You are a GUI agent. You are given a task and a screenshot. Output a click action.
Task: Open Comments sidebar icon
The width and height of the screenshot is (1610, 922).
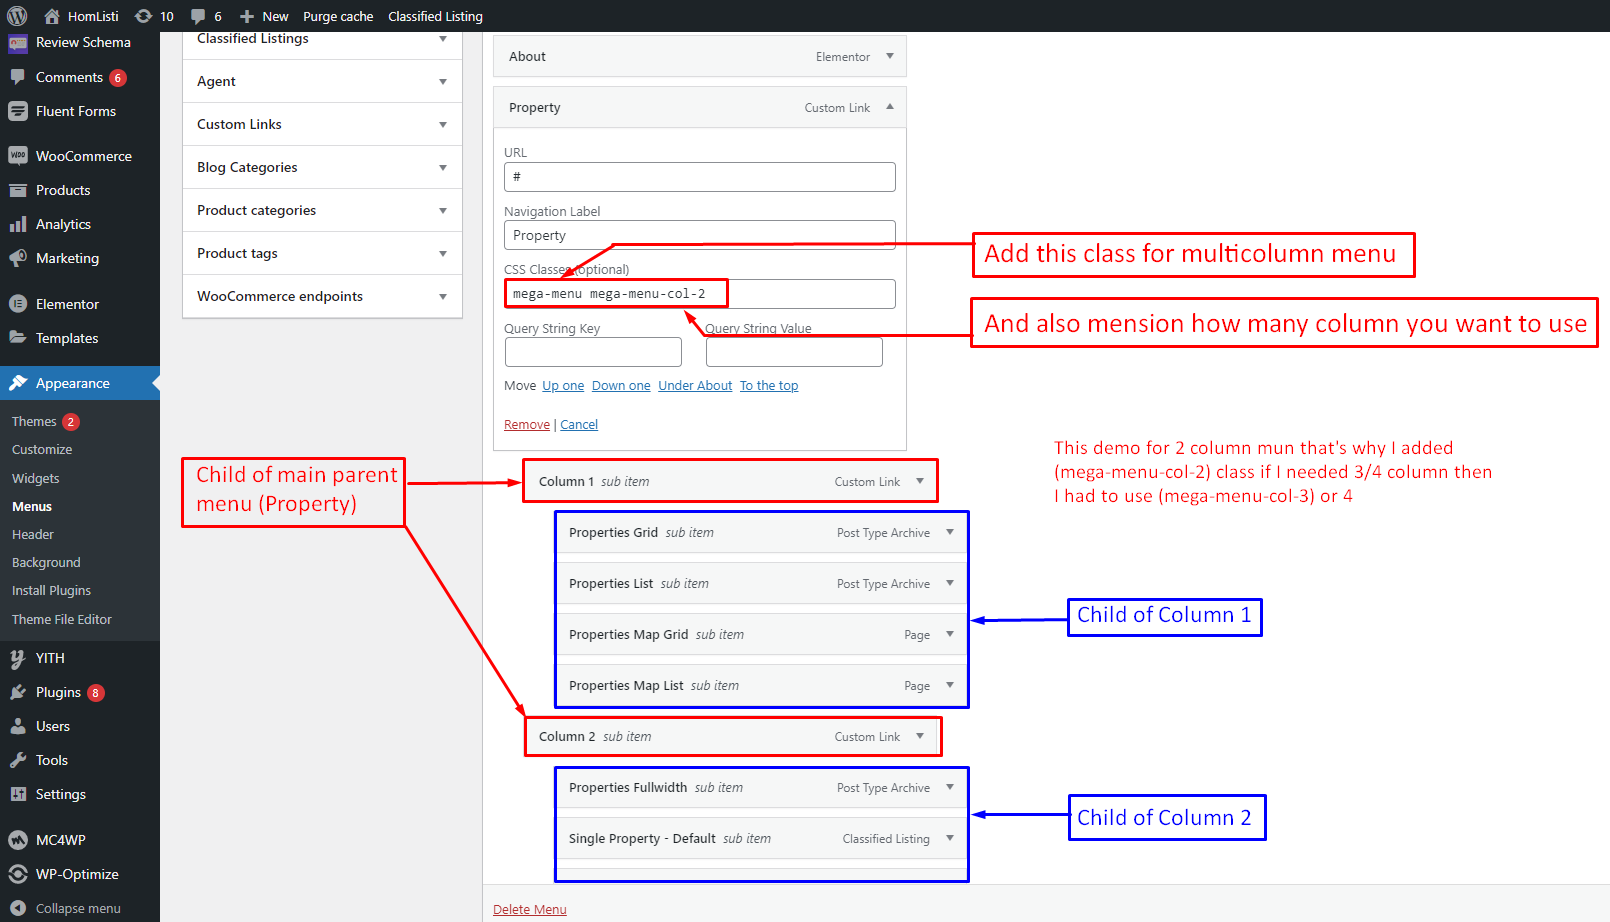[18, 77]
